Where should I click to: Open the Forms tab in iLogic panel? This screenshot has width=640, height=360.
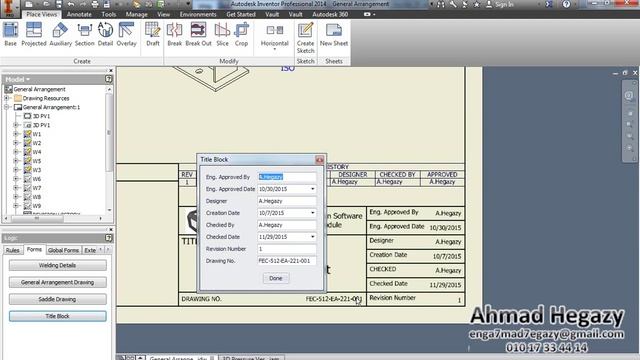pos(34,249)
